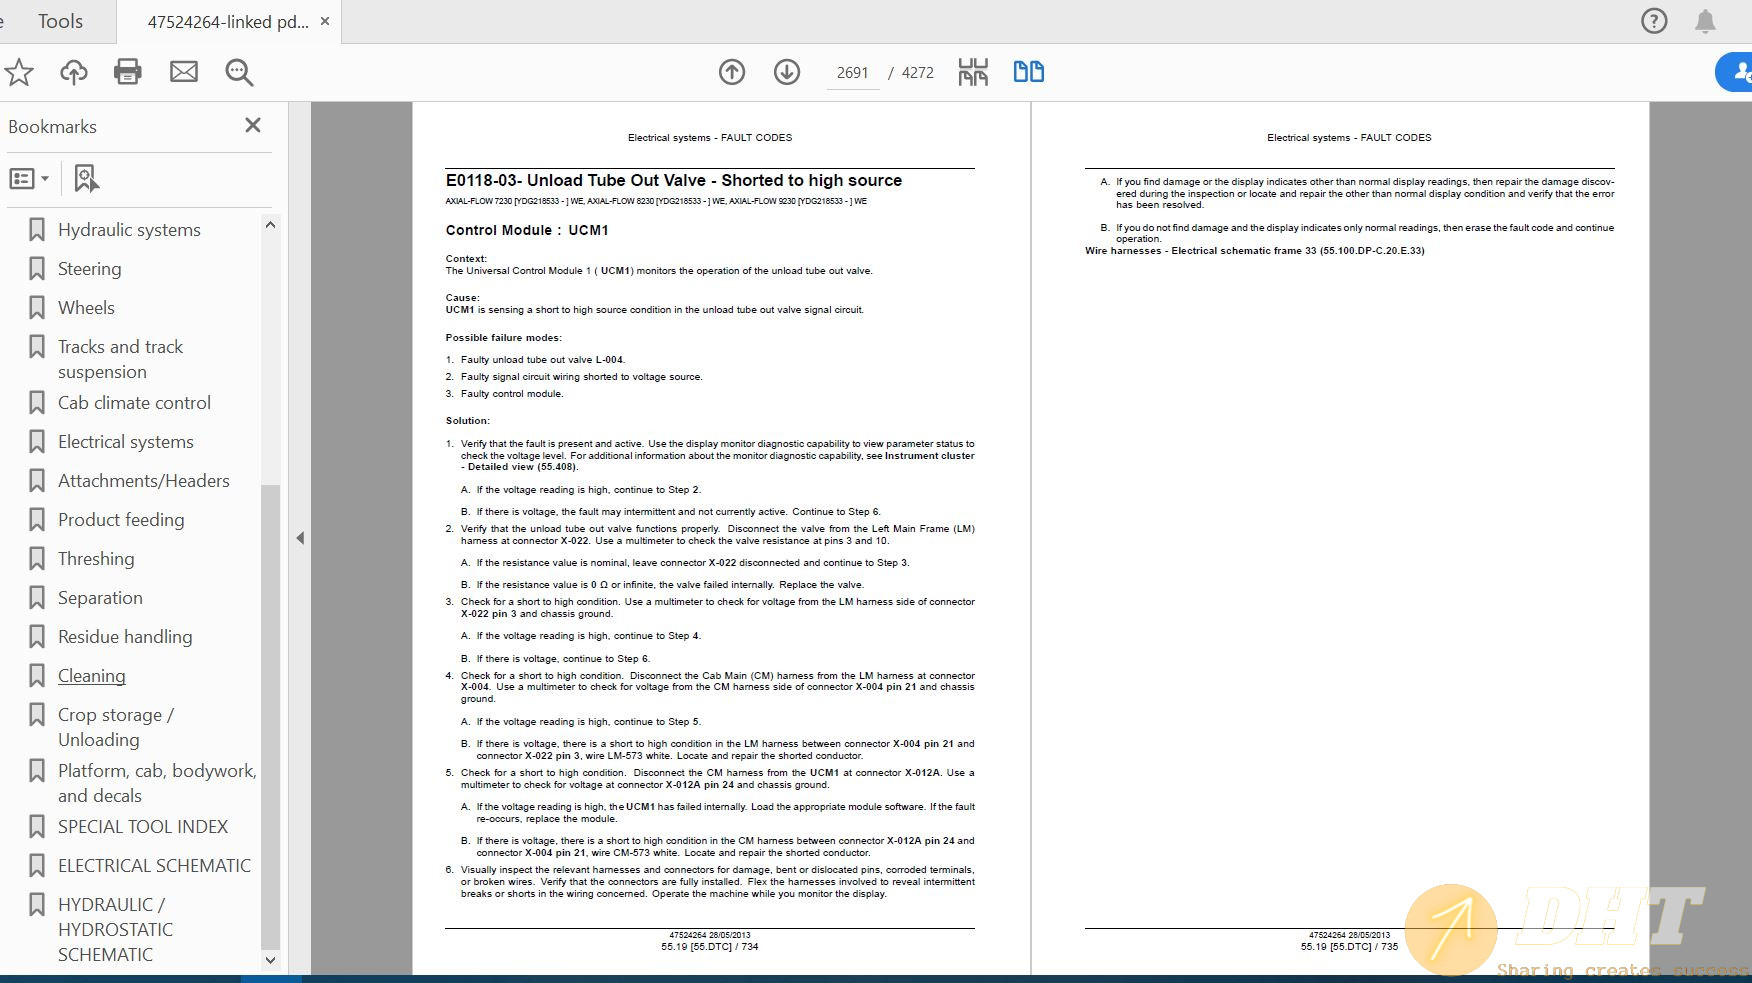Open HYDRAULIC / HYDROSTATIC SCHEMATIC bookmark
Image resolution: width=1752 pixels, height=983 pixels.
[x=115, y=929]
